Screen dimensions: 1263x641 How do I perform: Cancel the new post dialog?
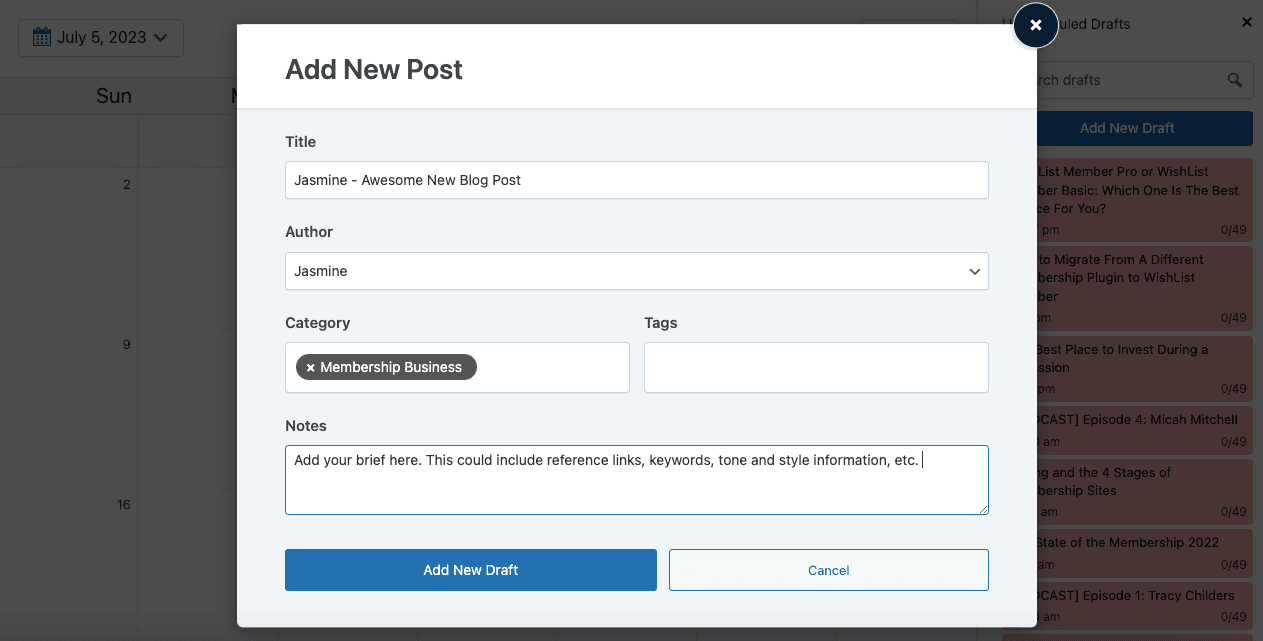click(828, 570)
